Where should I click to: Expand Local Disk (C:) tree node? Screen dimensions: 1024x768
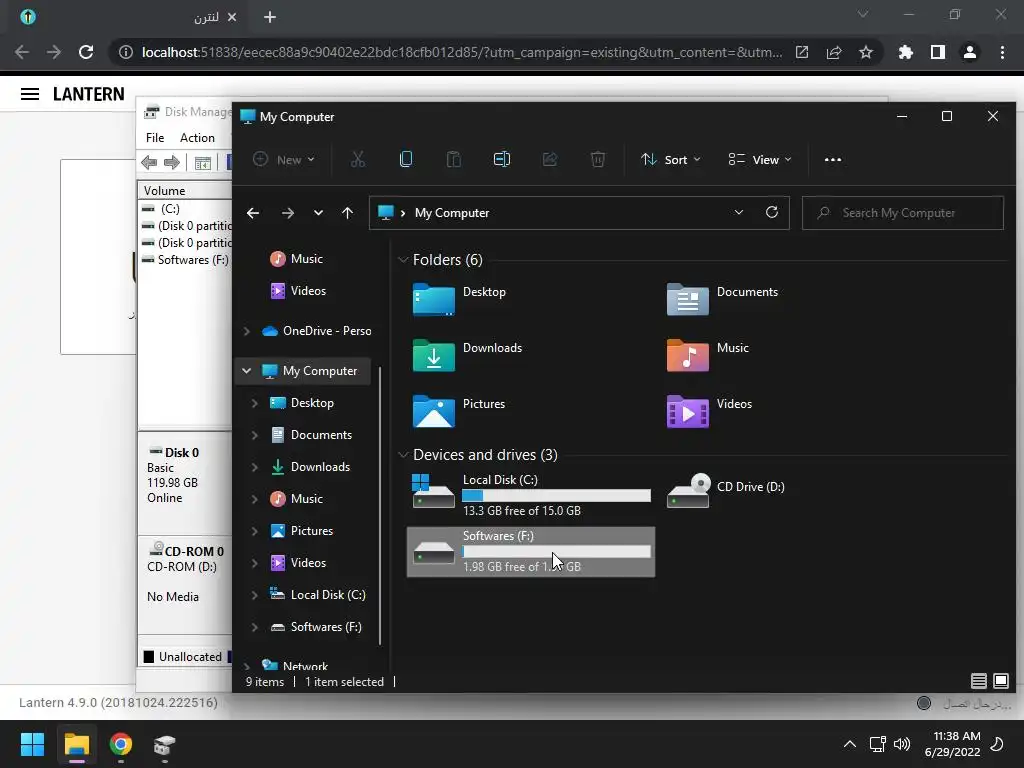tap(254, 595)
